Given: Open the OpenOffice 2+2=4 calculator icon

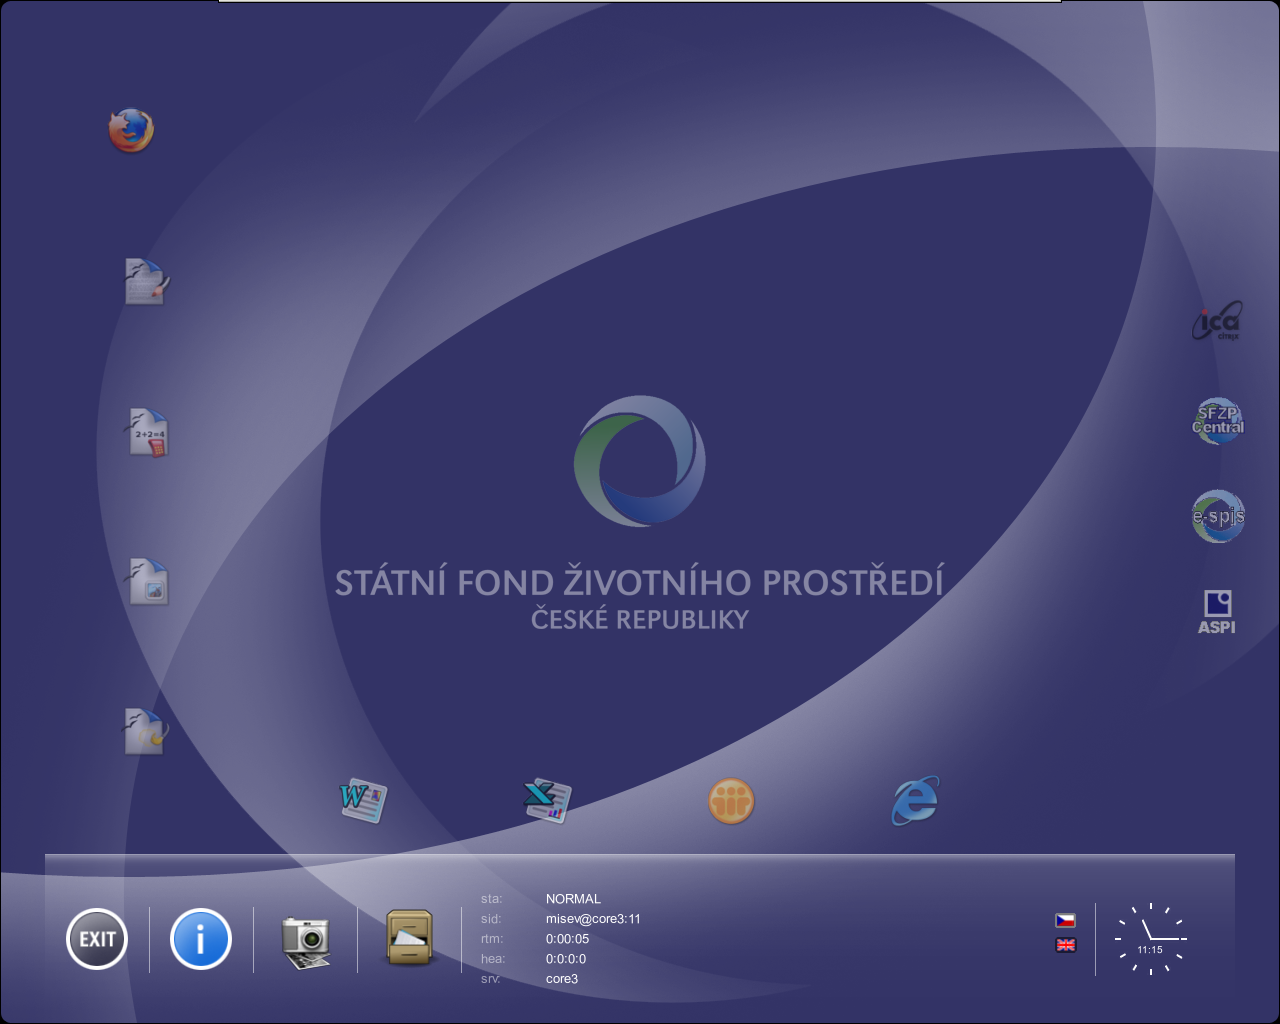Looking at the screenshot, I should point(147,432).
